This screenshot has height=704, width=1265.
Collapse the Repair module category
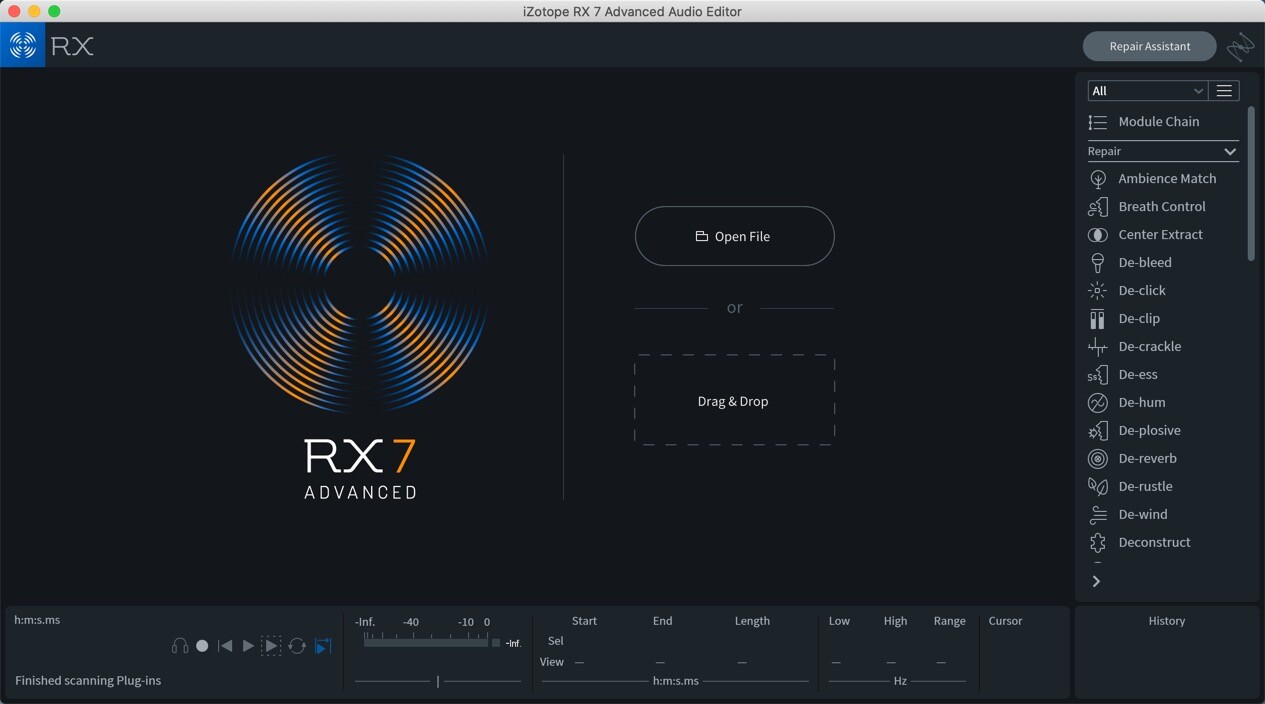tap(1231, 151)
